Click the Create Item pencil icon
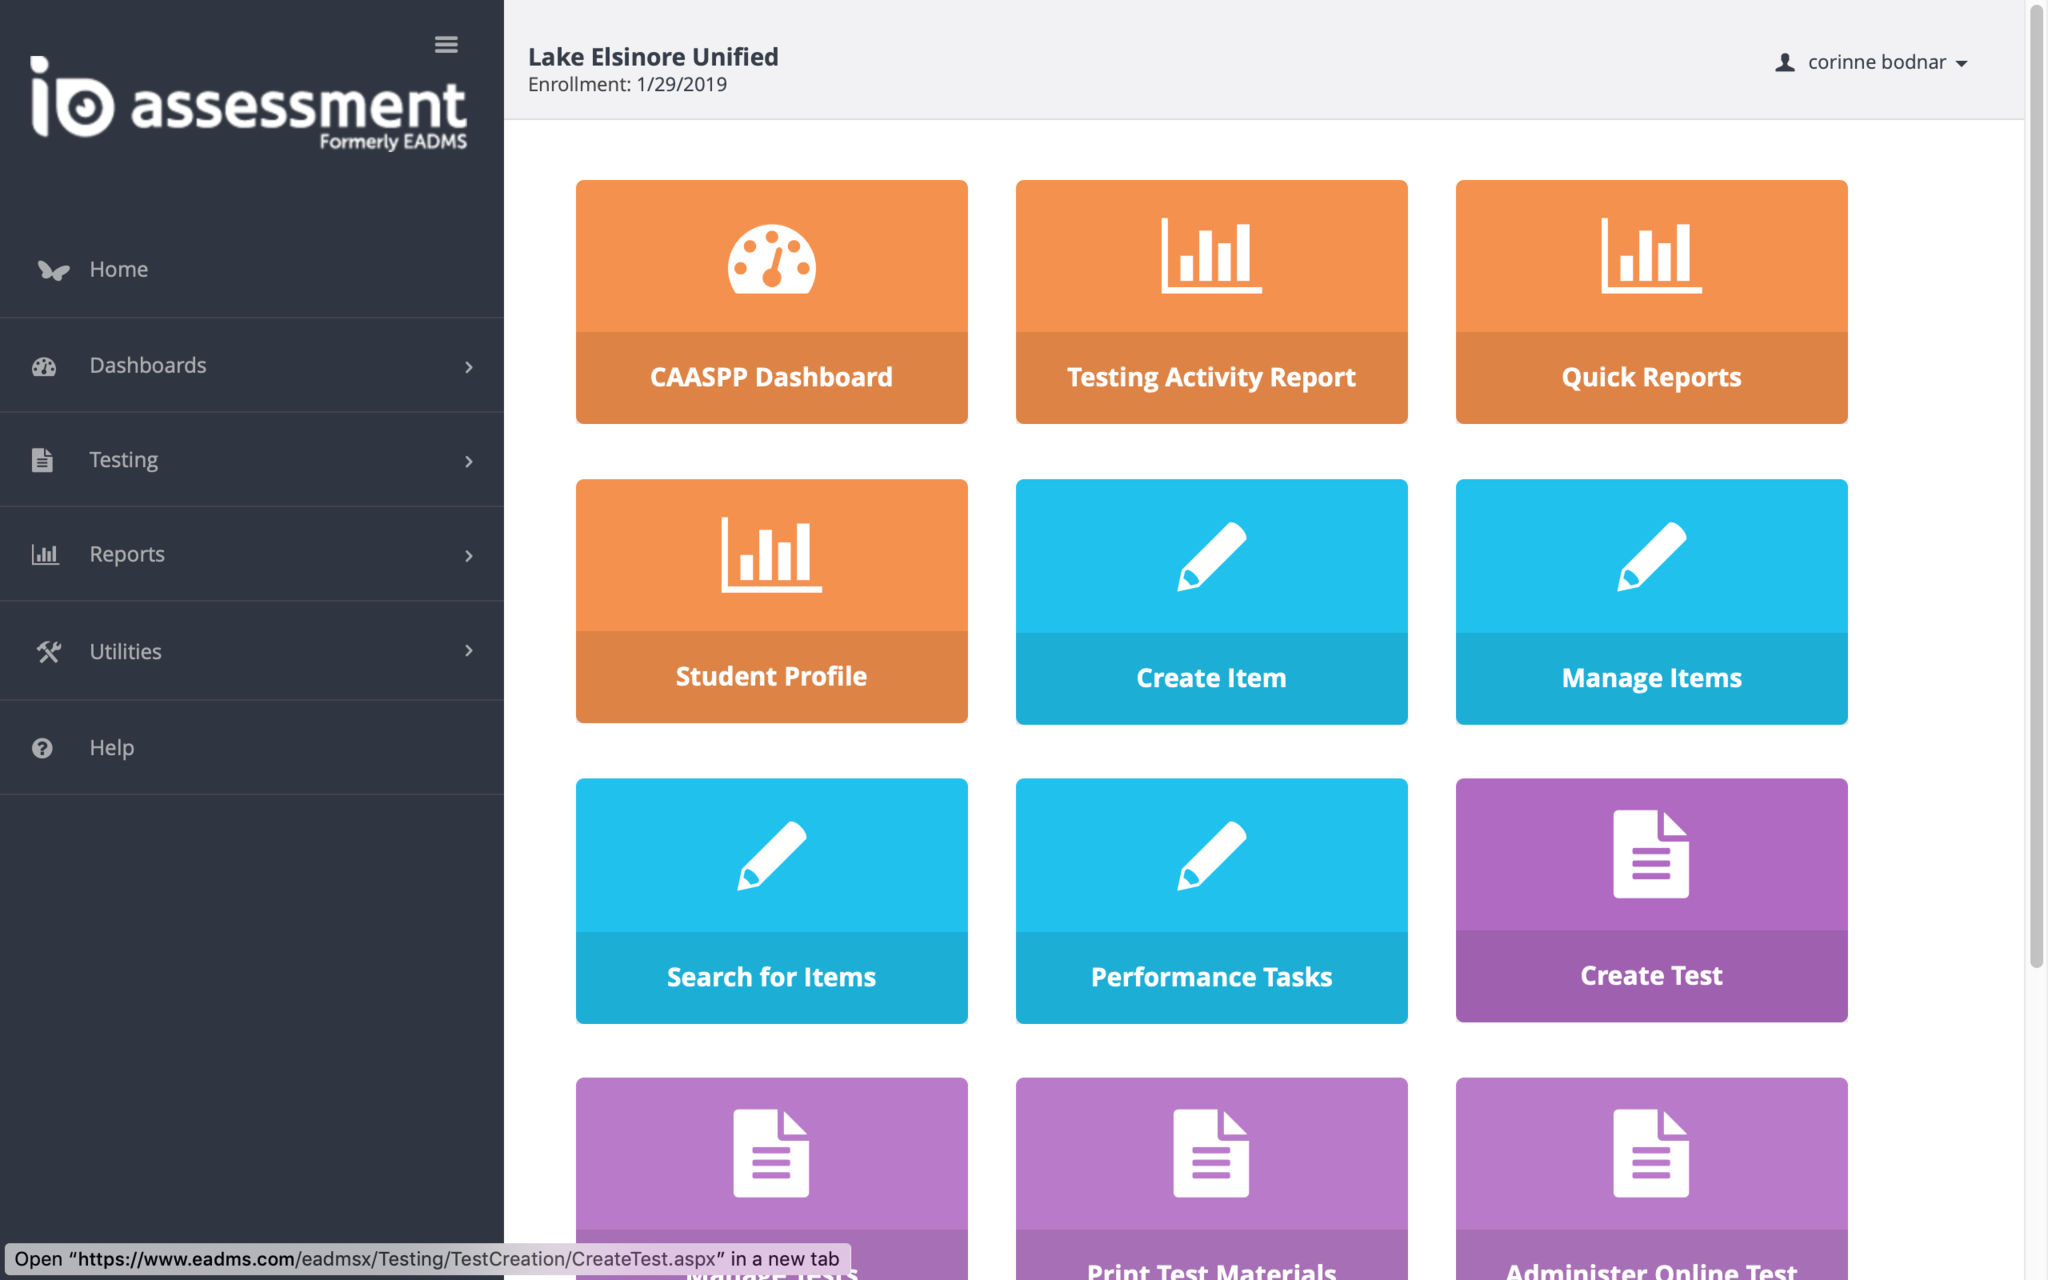This screenshot has height=1280, width=2048. 1211,556
